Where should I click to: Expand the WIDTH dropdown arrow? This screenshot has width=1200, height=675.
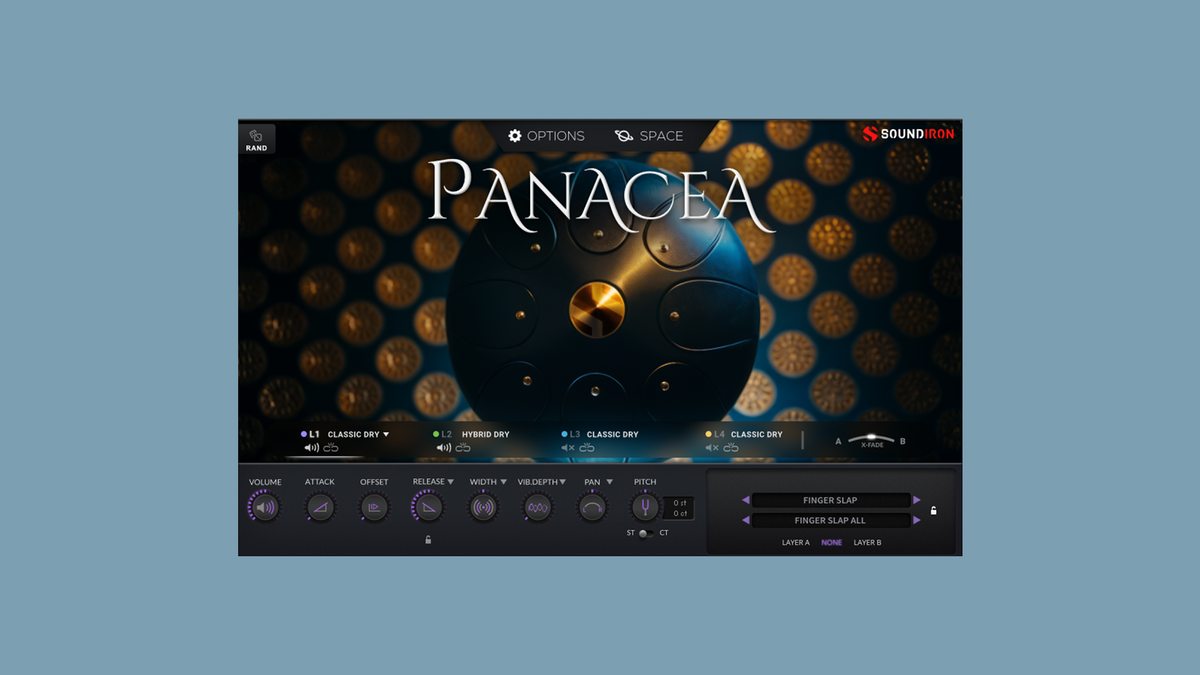504,482
